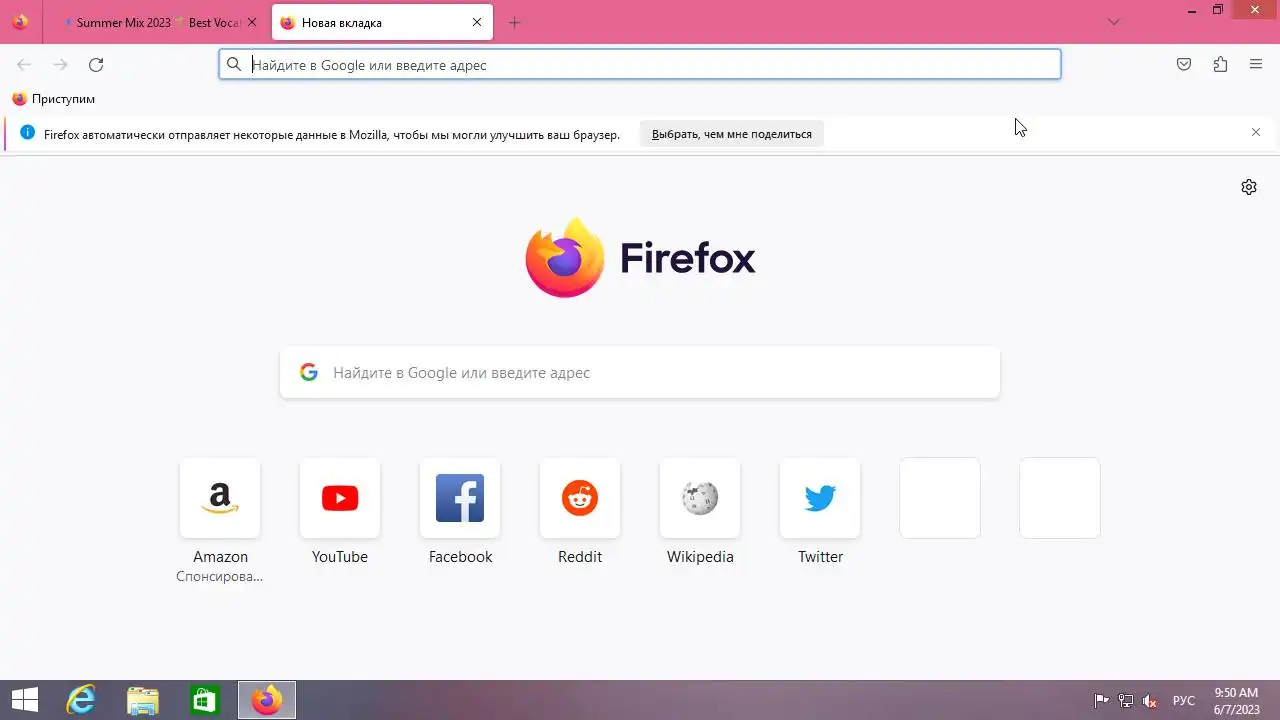Open the Firefox hamburger menu
The width and height of the screenshot is (1280, 720).
[x=1256, y=65]
